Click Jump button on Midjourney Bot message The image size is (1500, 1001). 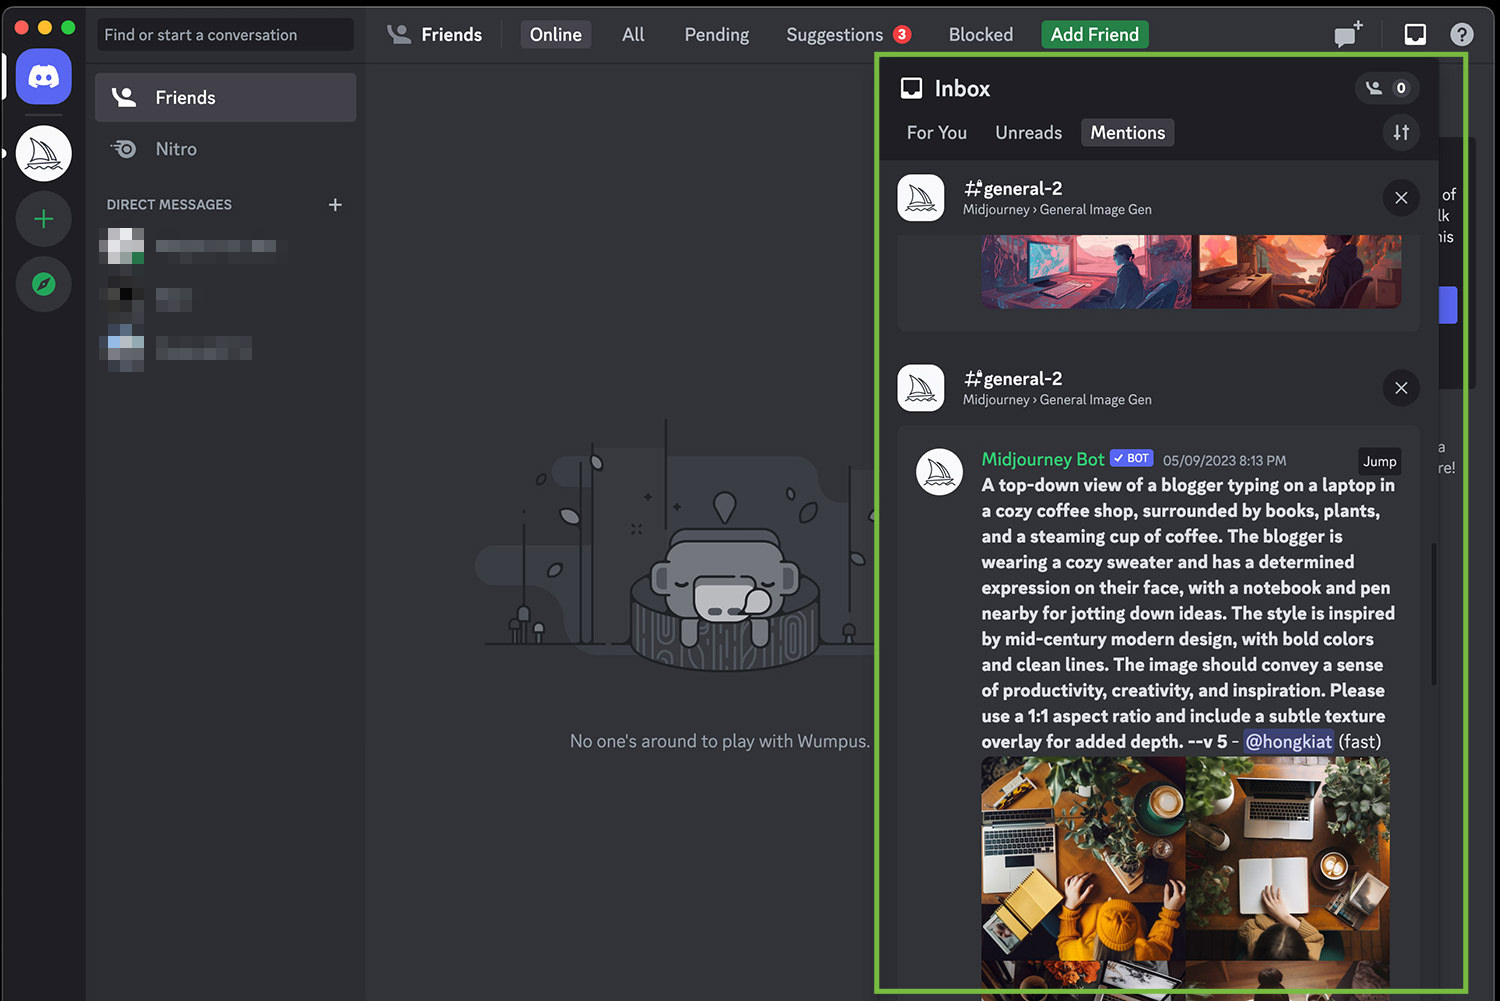coord(1380,461)
